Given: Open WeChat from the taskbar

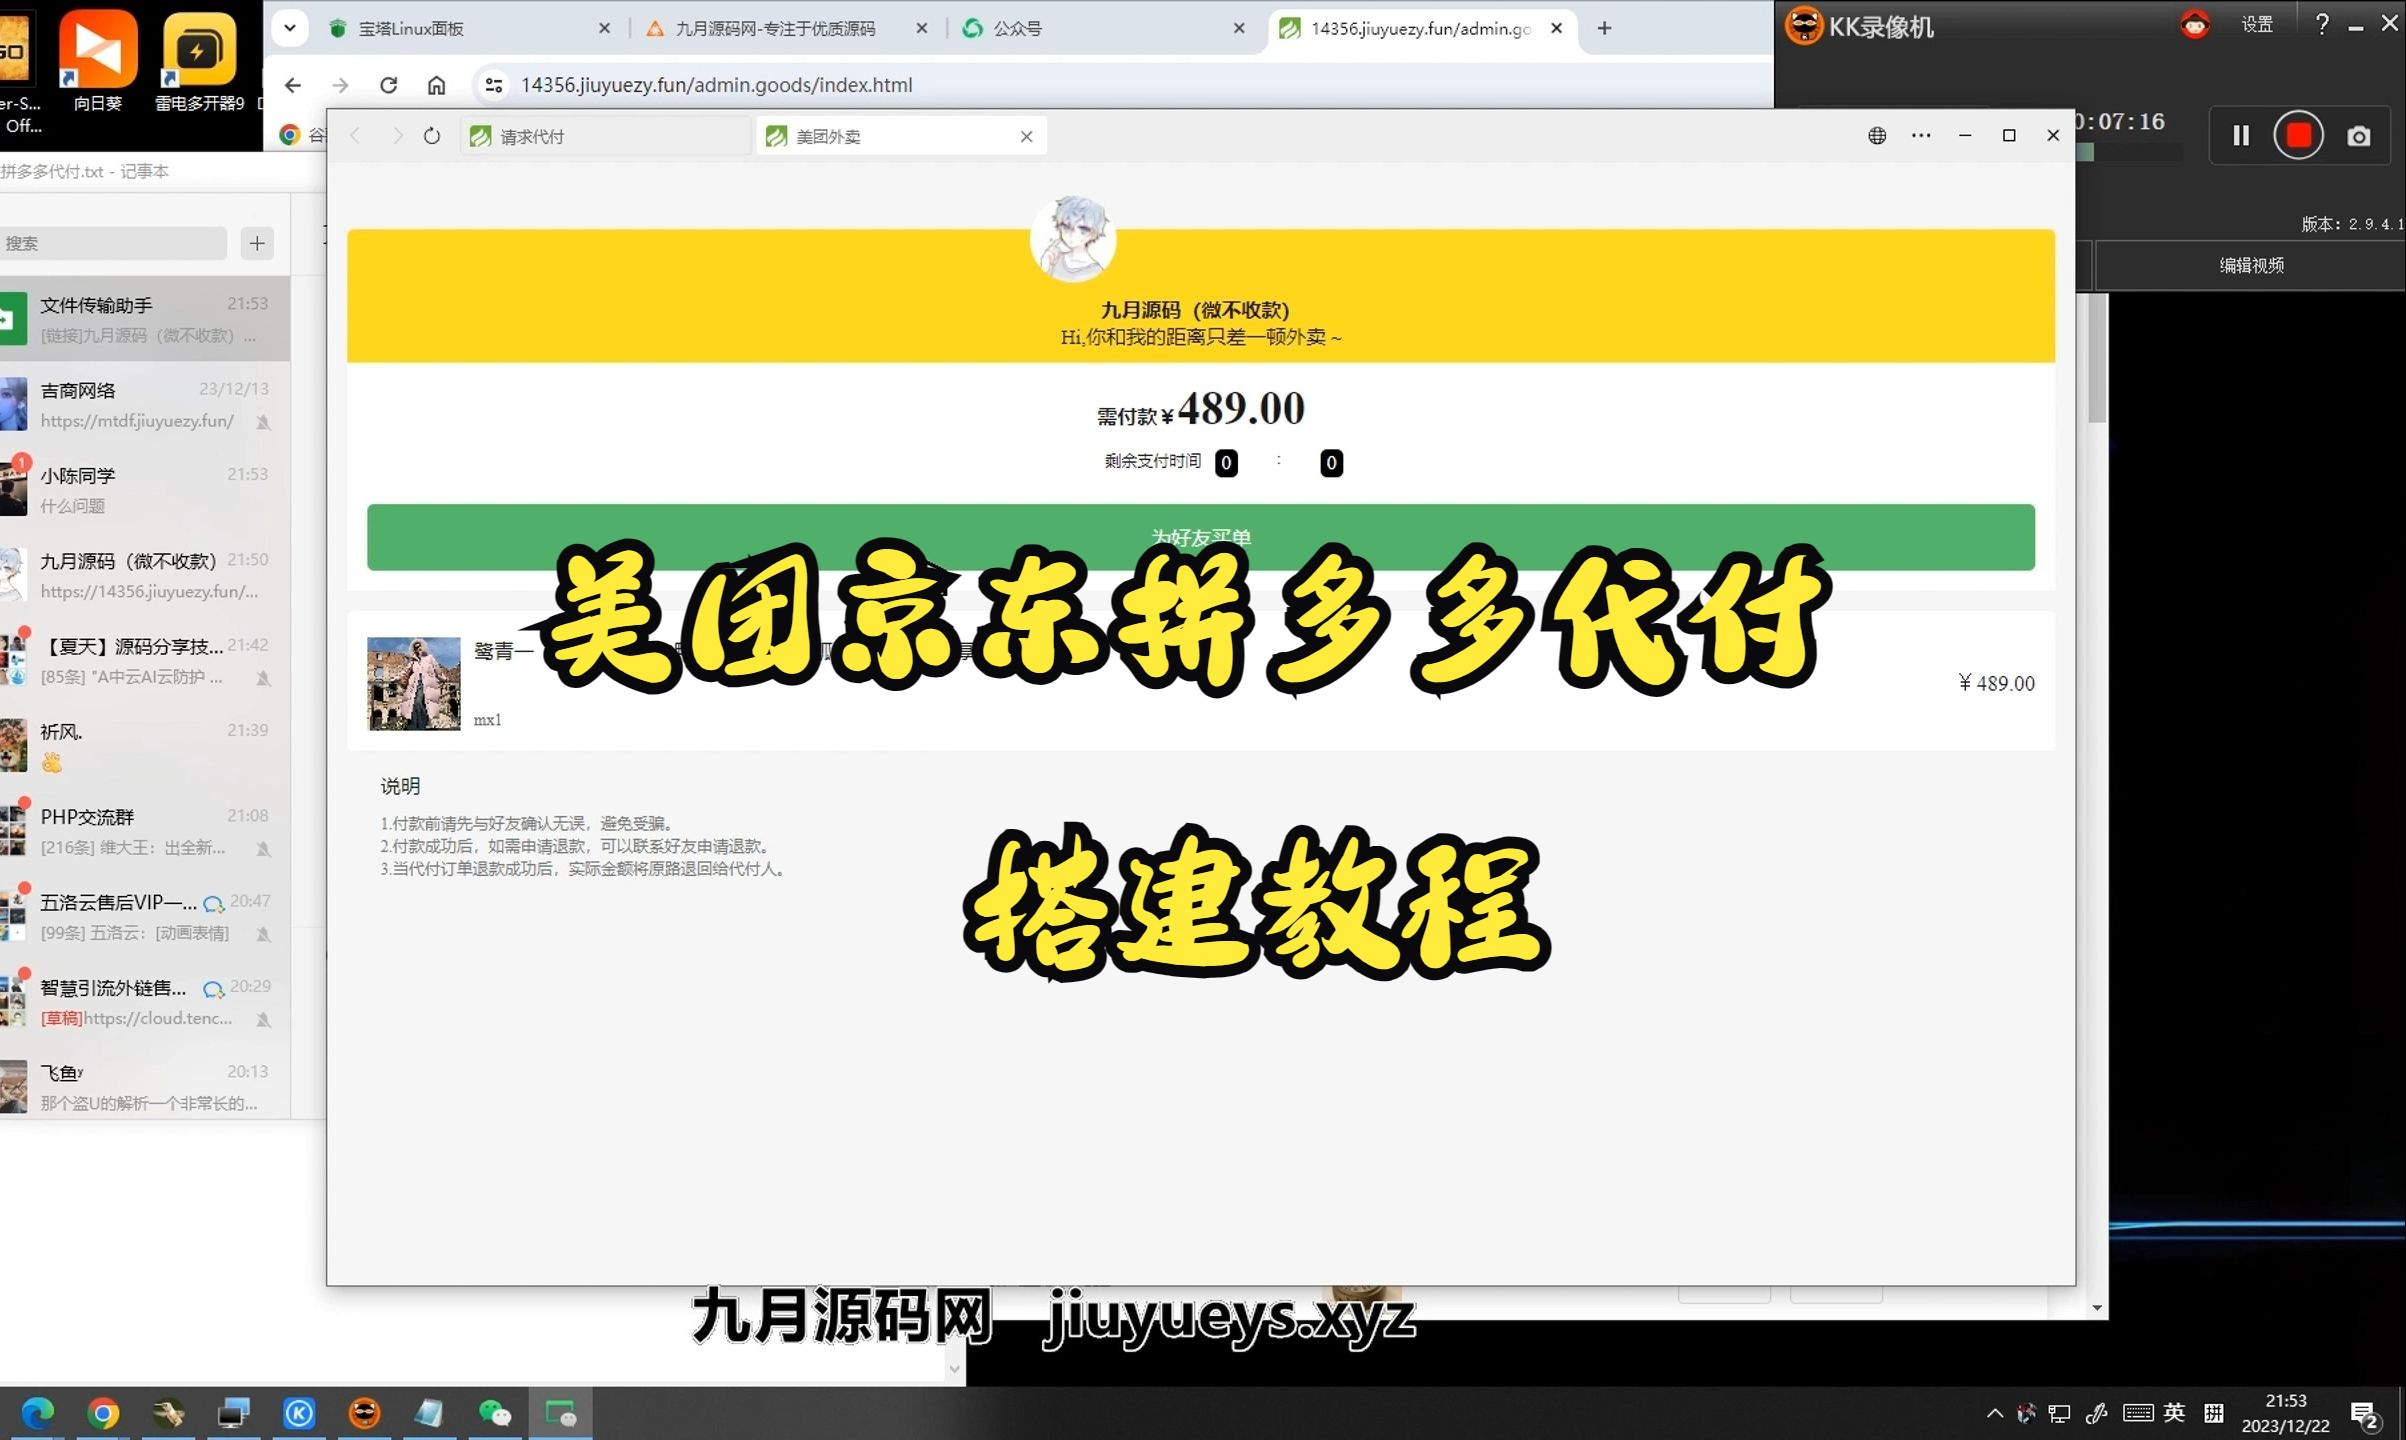Looking at the screenshot, I should coord(495,1413).
